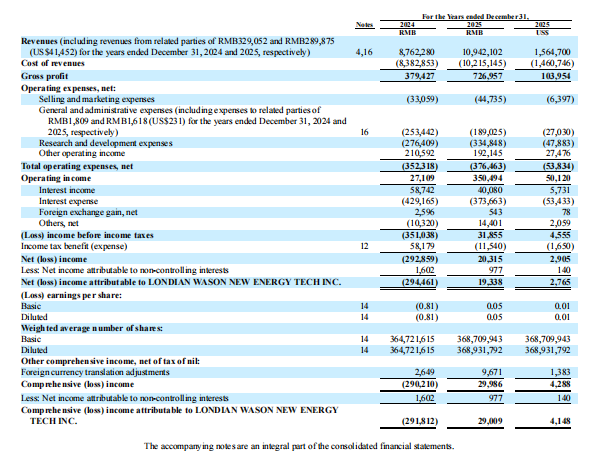This screenshot has width=589, height=457.
Task: Click the Gross profit 2025 RMB figure 726,957
Action: [488, 76]
